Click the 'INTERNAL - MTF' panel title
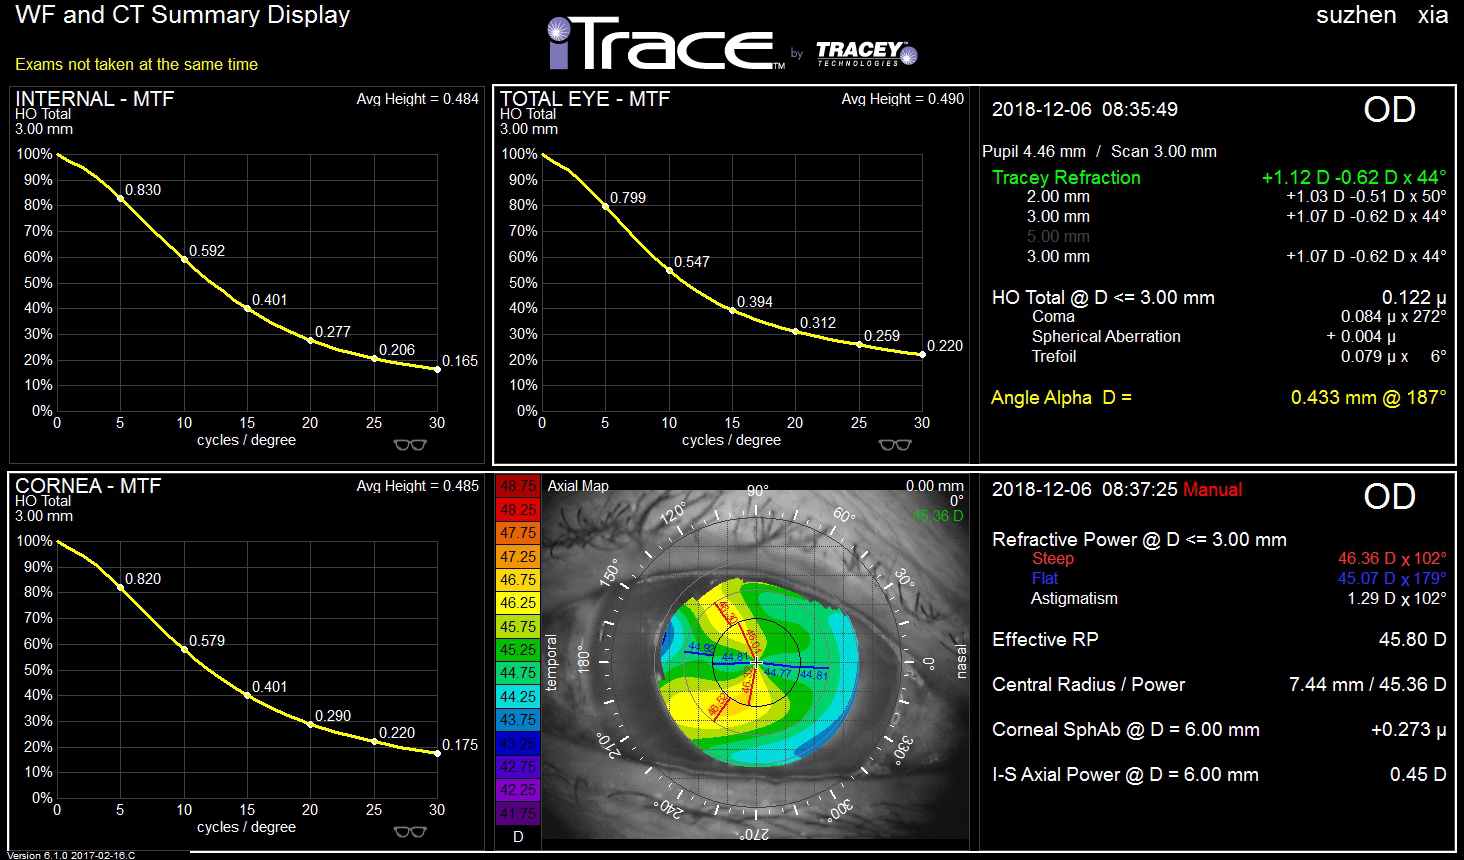Screen dimensions: 1464x860 click(95, 99)
